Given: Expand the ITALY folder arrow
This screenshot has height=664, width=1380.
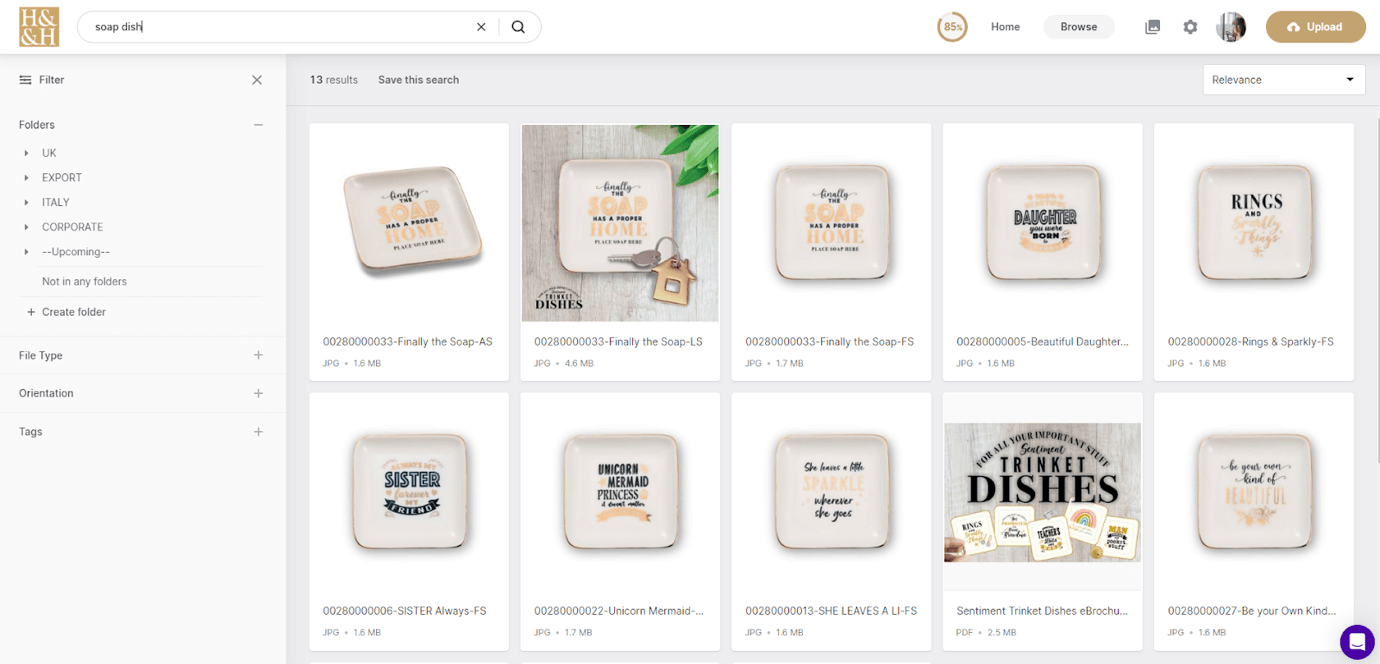Looking at the screenshot, I should [27, 202].
